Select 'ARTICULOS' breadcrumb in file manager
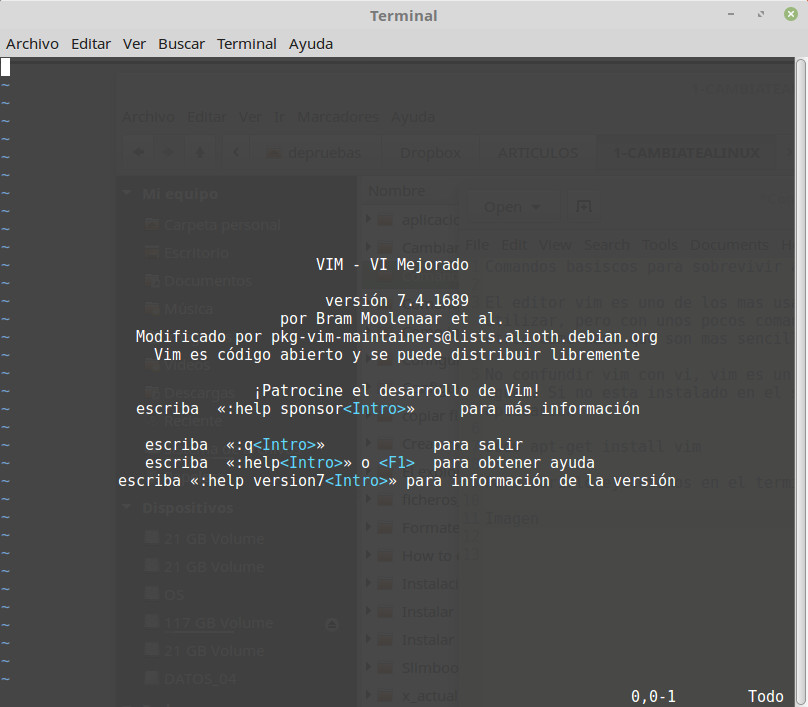The height and width of the screenshot is (707, 808). (x=537, y=153)
